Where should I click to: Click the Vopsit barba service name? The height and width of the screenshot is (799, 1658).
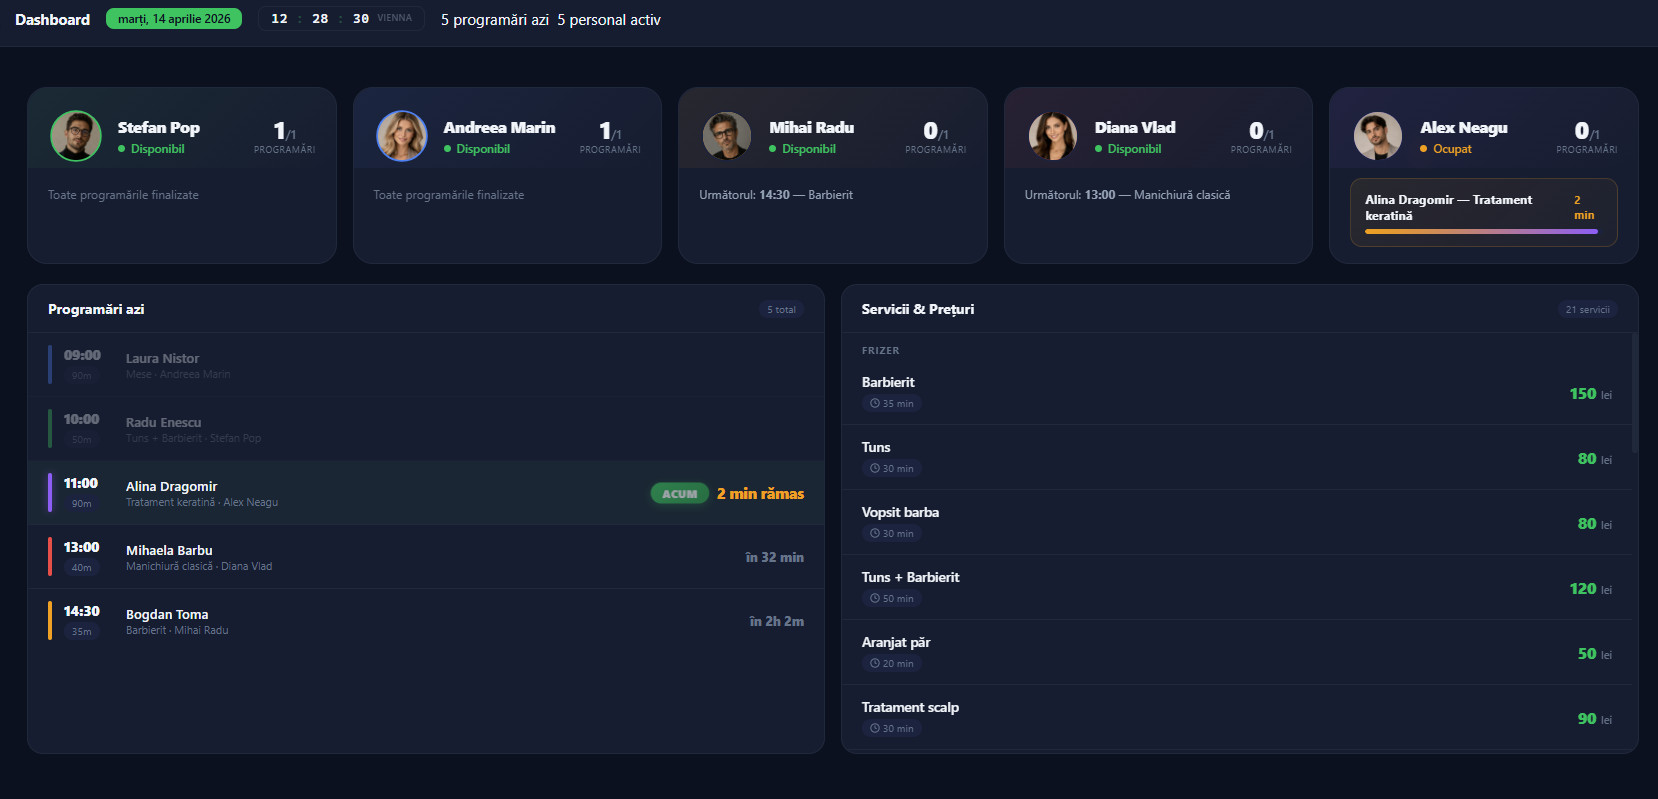coord(900,512)
